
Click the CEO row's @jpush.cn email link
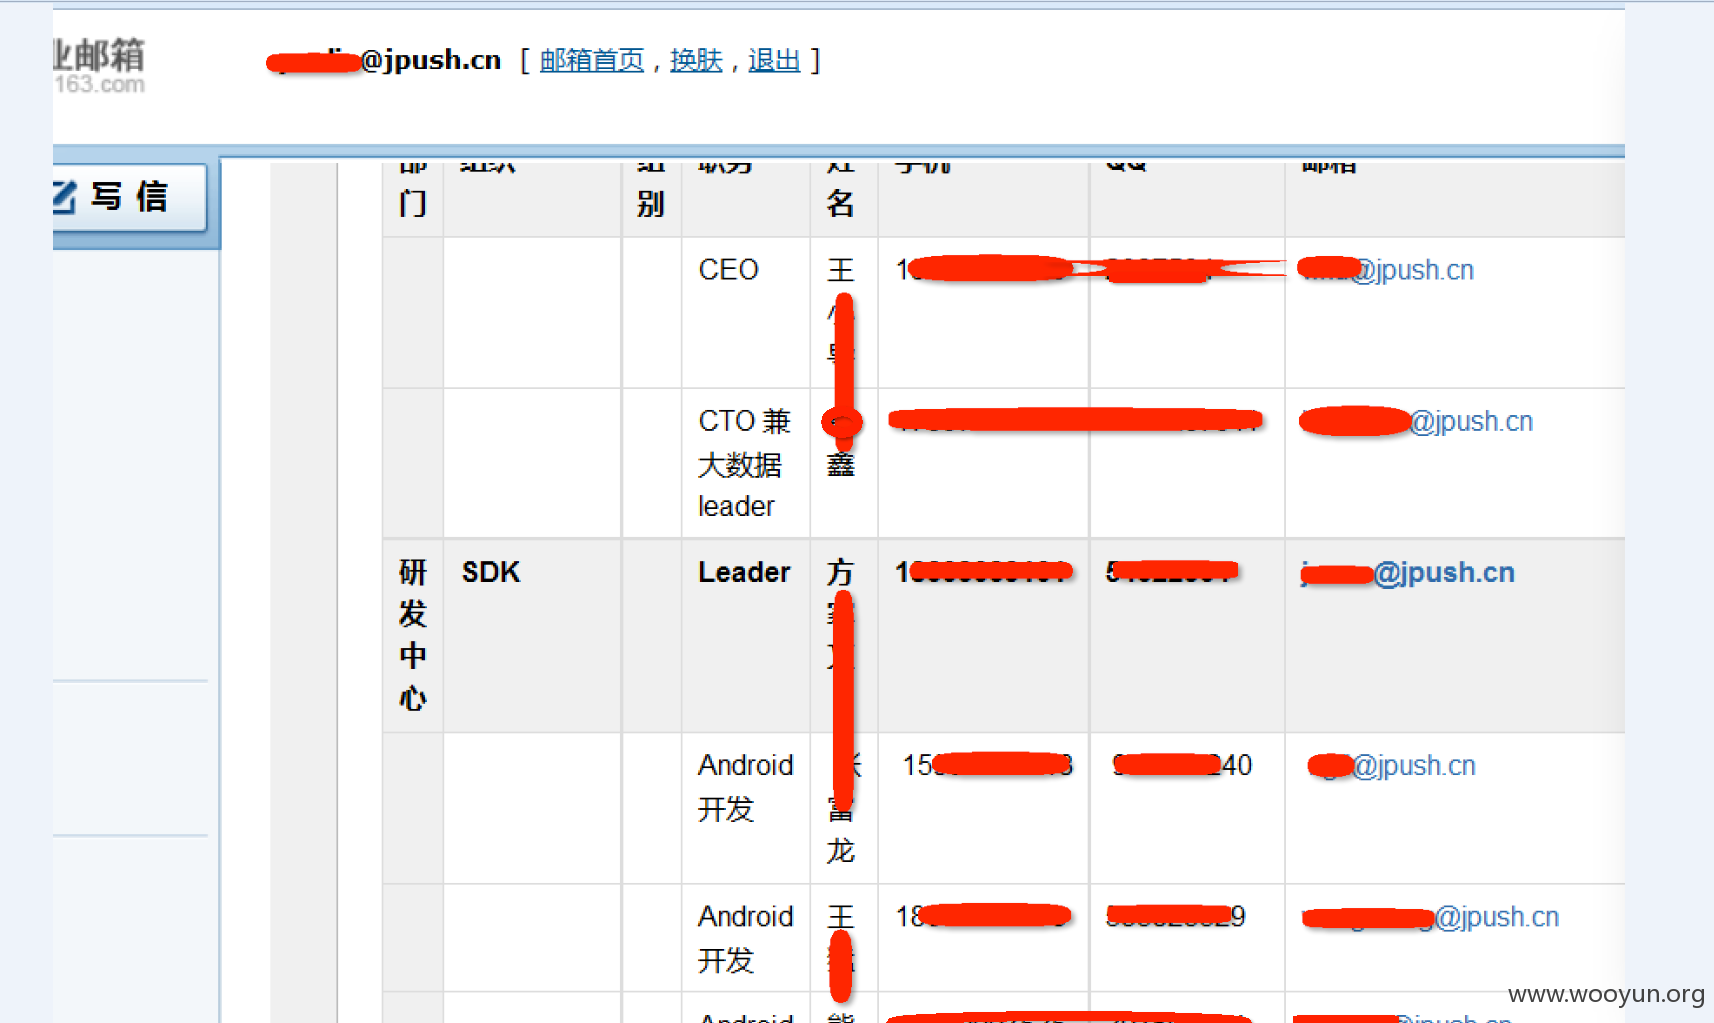pyautogui.click(x=1386, y=270)
